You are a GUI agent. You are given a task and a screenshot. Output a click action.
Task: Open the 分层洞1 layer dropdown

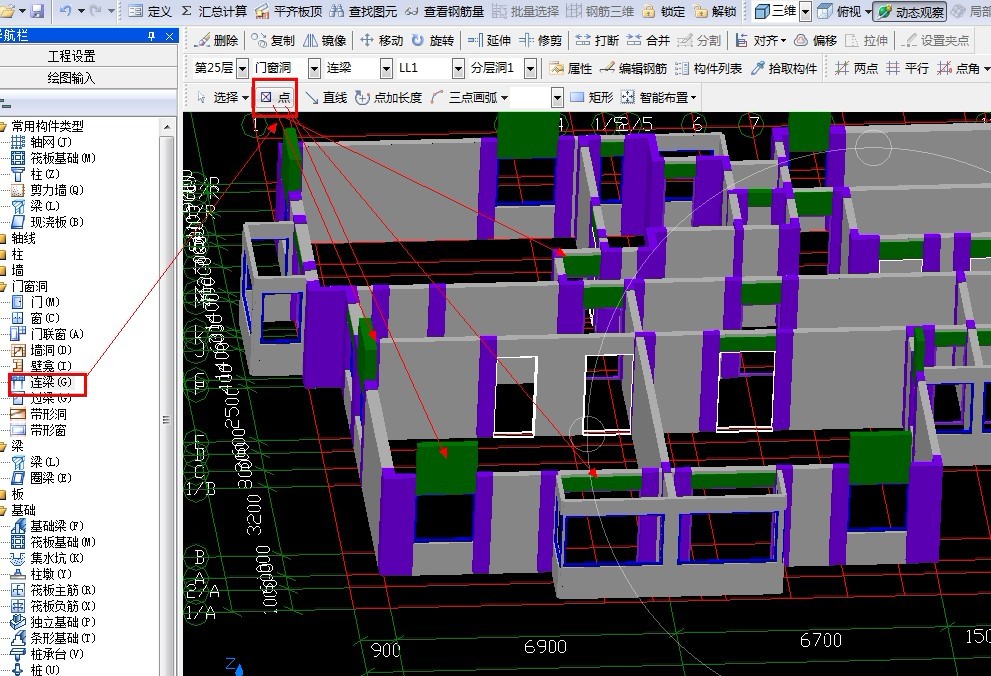tap(531, 68)
